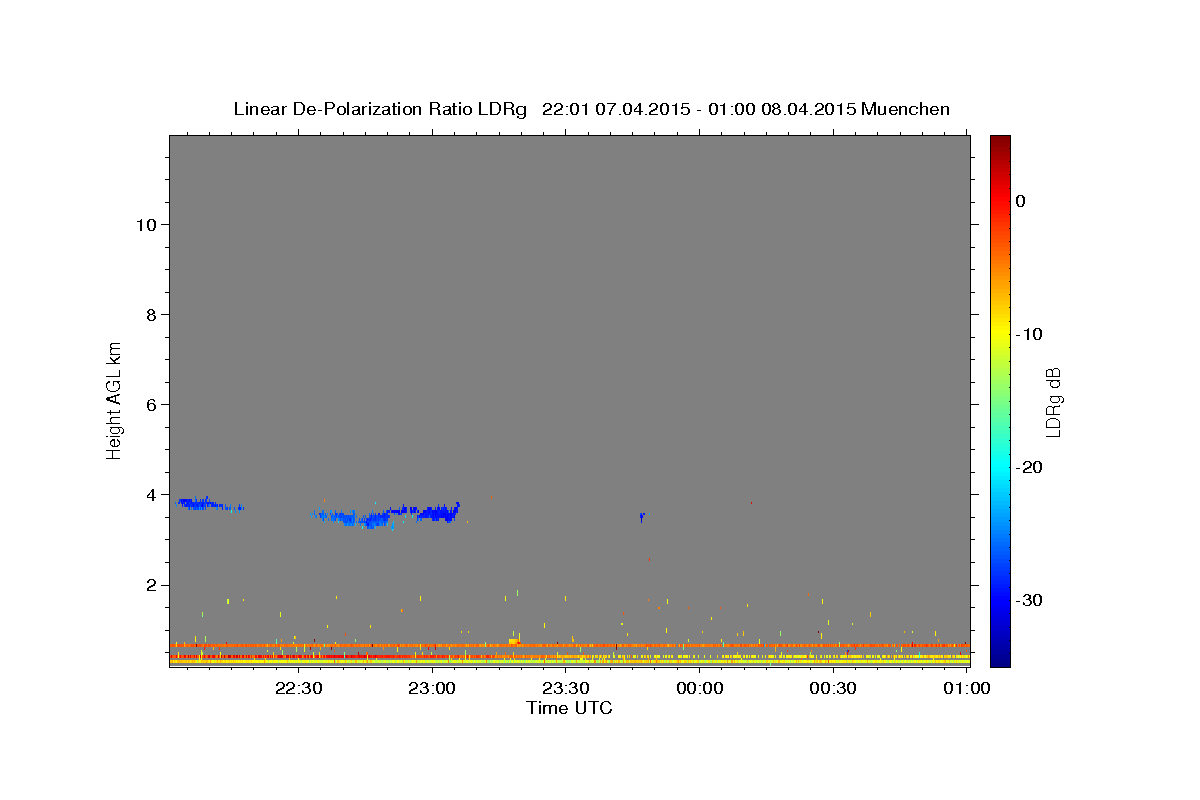Click the "LDRg dB" colorbar label

click(1053, 401)
